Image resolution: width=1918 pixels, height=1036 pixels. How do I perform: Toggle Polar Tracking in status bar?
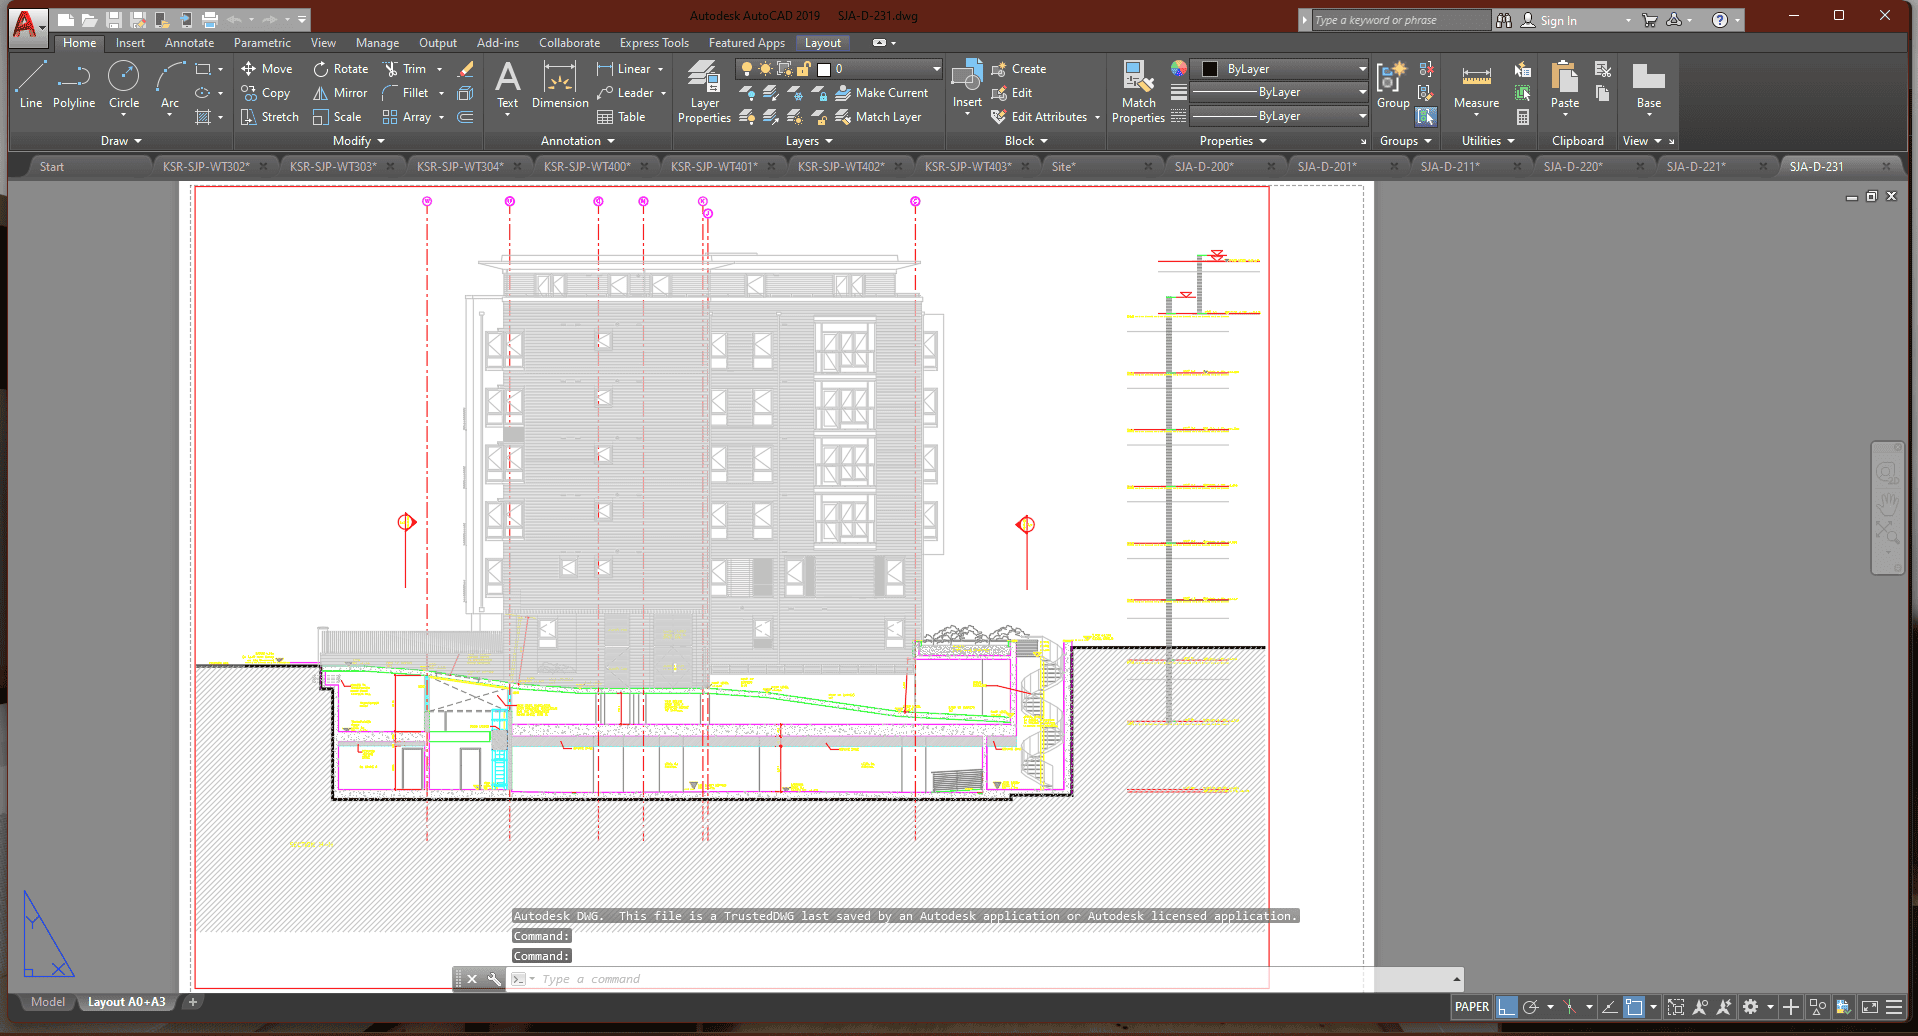(x=1530, y=1007)
